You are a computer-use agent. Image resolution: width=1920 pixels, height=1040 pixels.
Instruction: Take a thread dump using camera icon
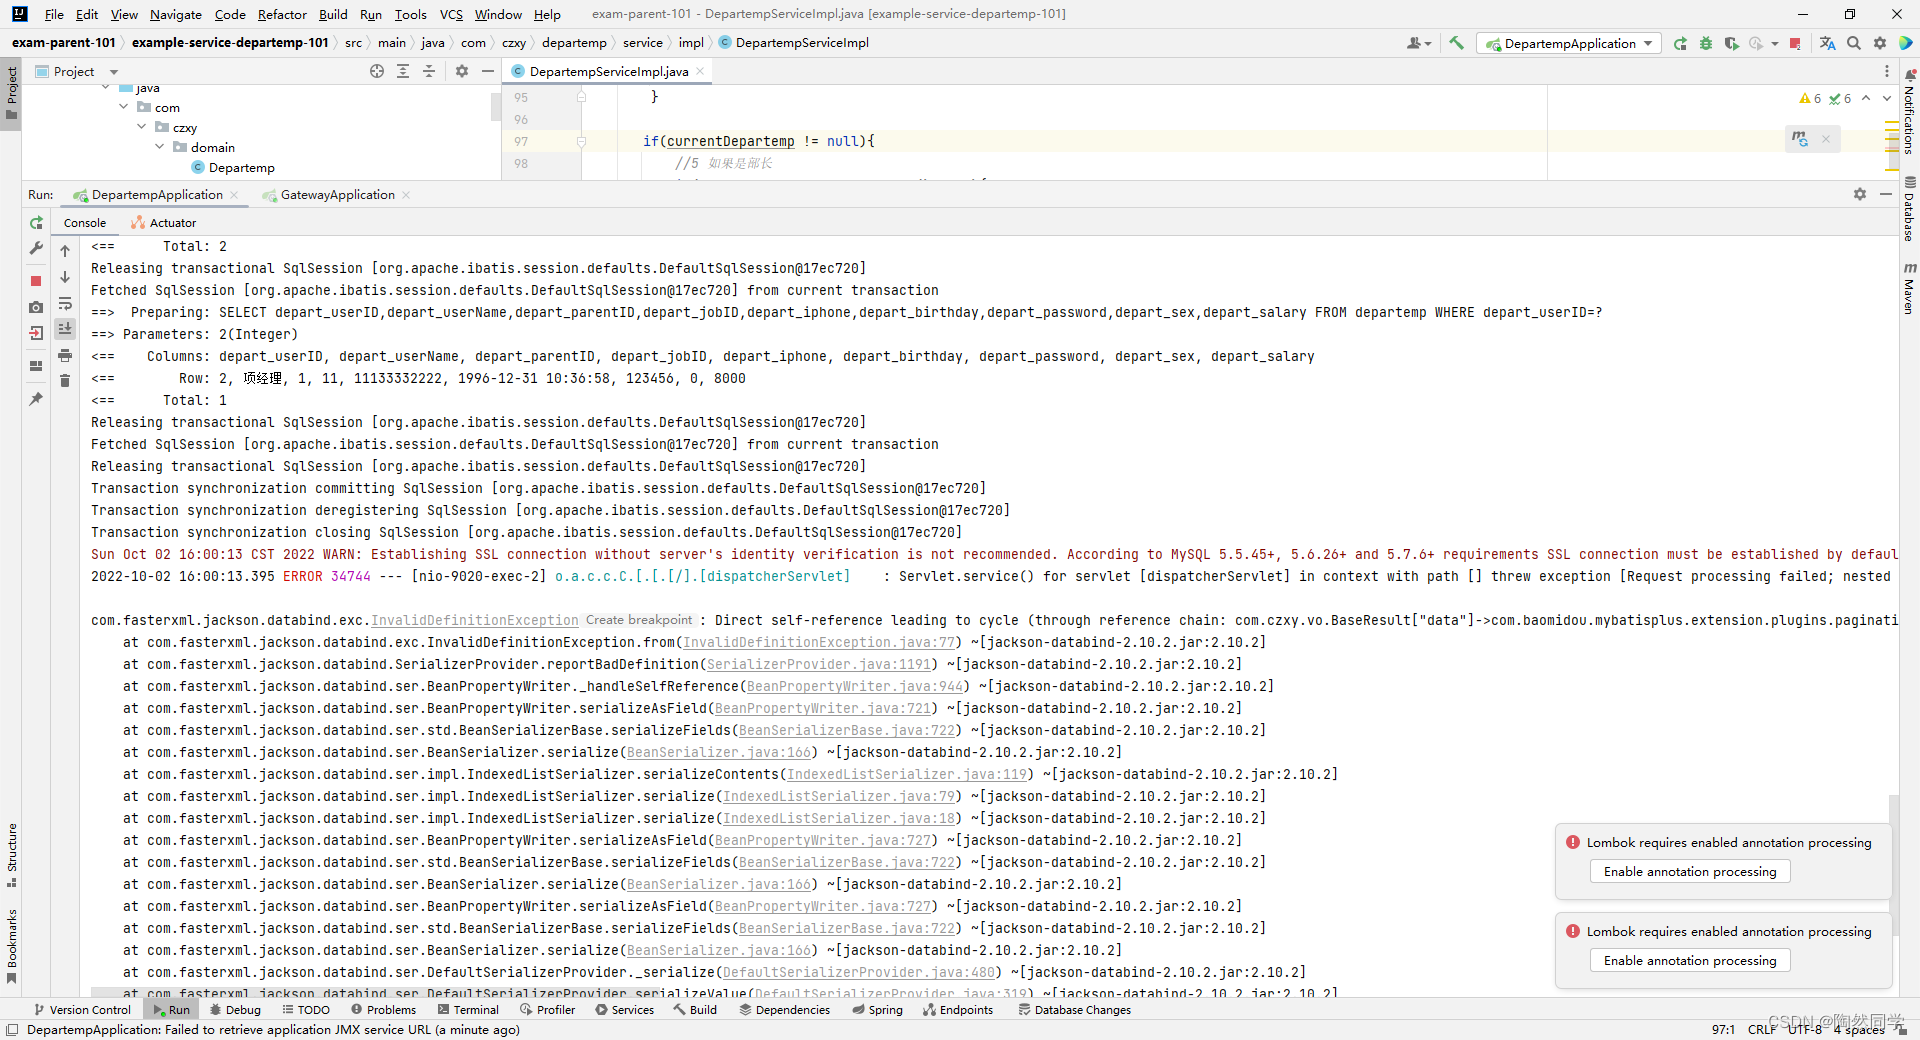pos(36,307)
